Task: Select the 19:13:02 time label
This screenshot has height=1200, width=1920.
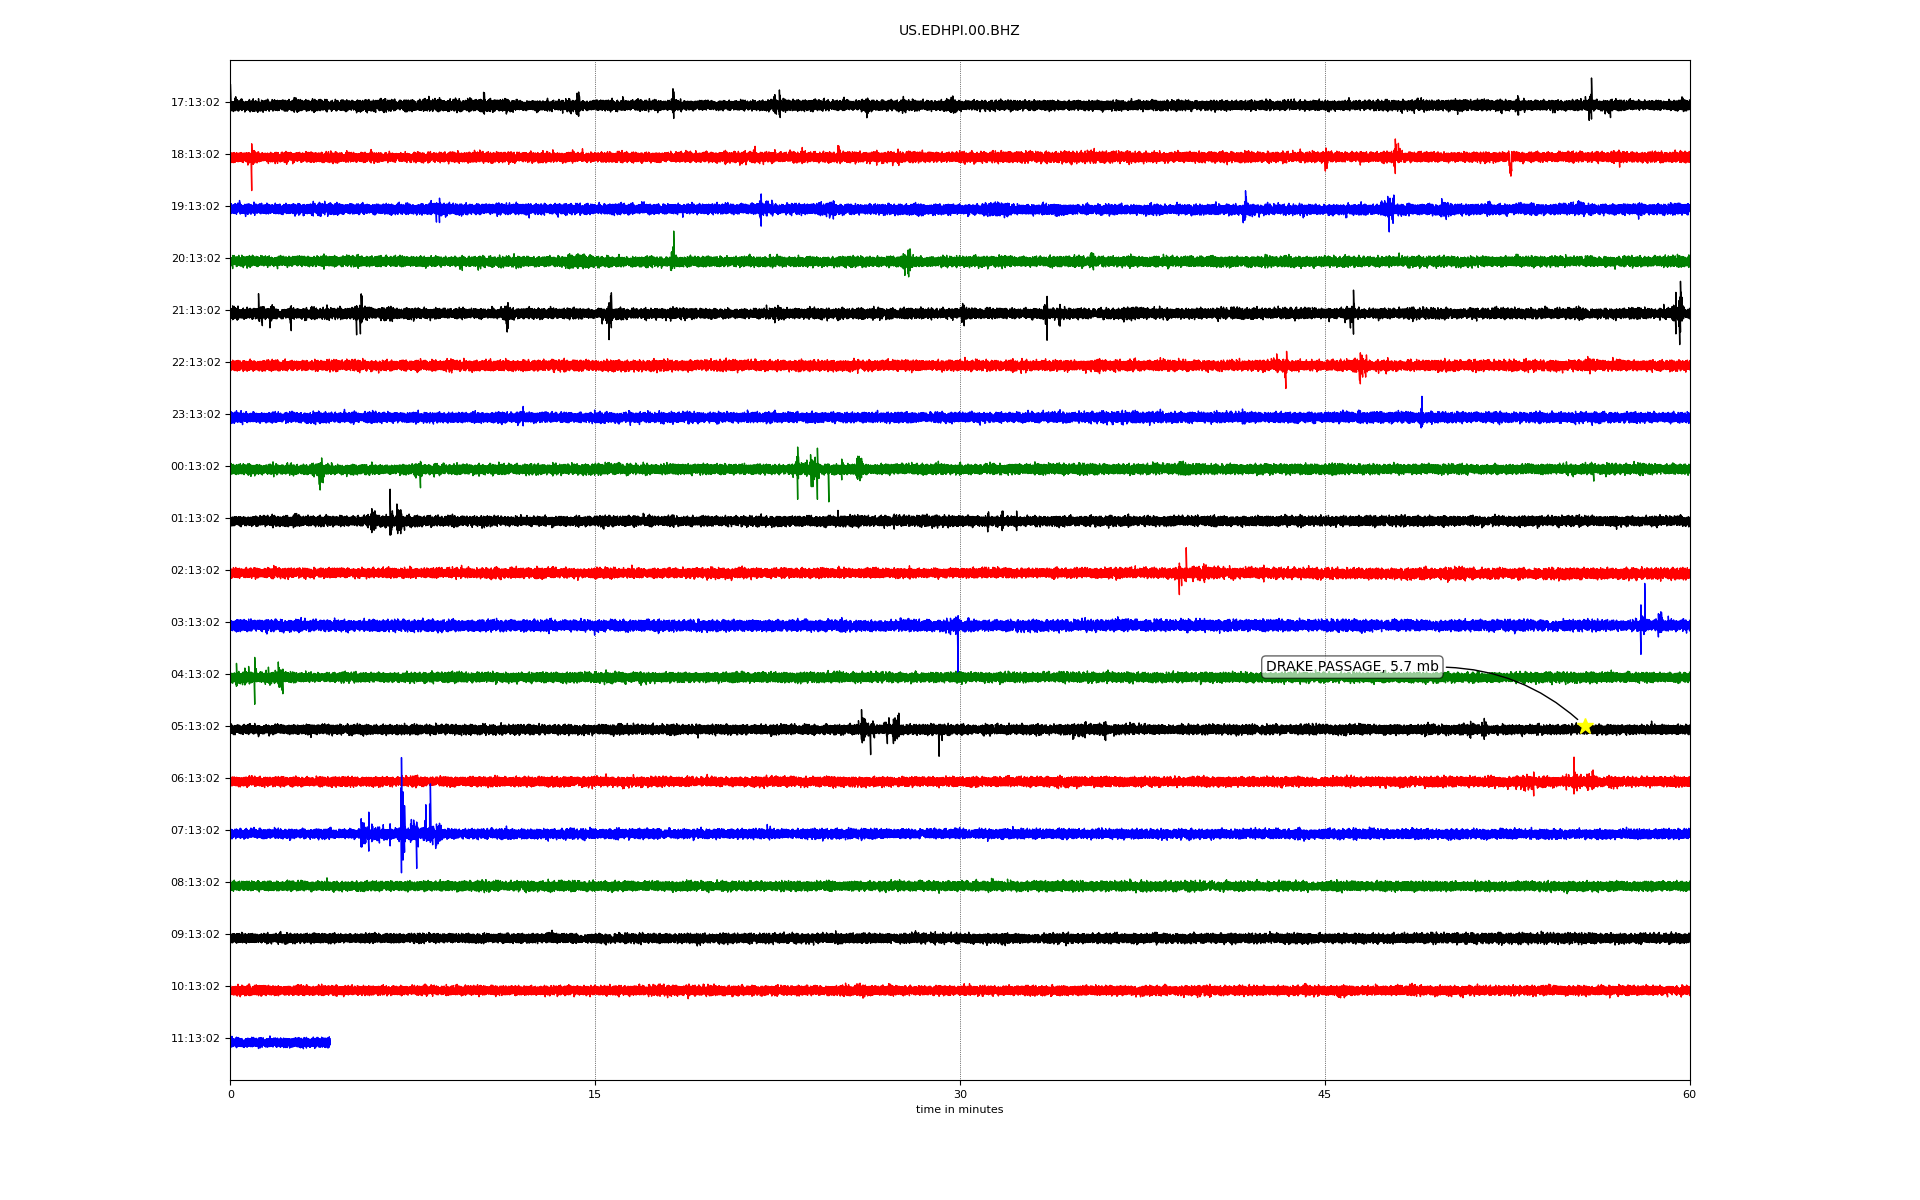Action: pos(195,206)
